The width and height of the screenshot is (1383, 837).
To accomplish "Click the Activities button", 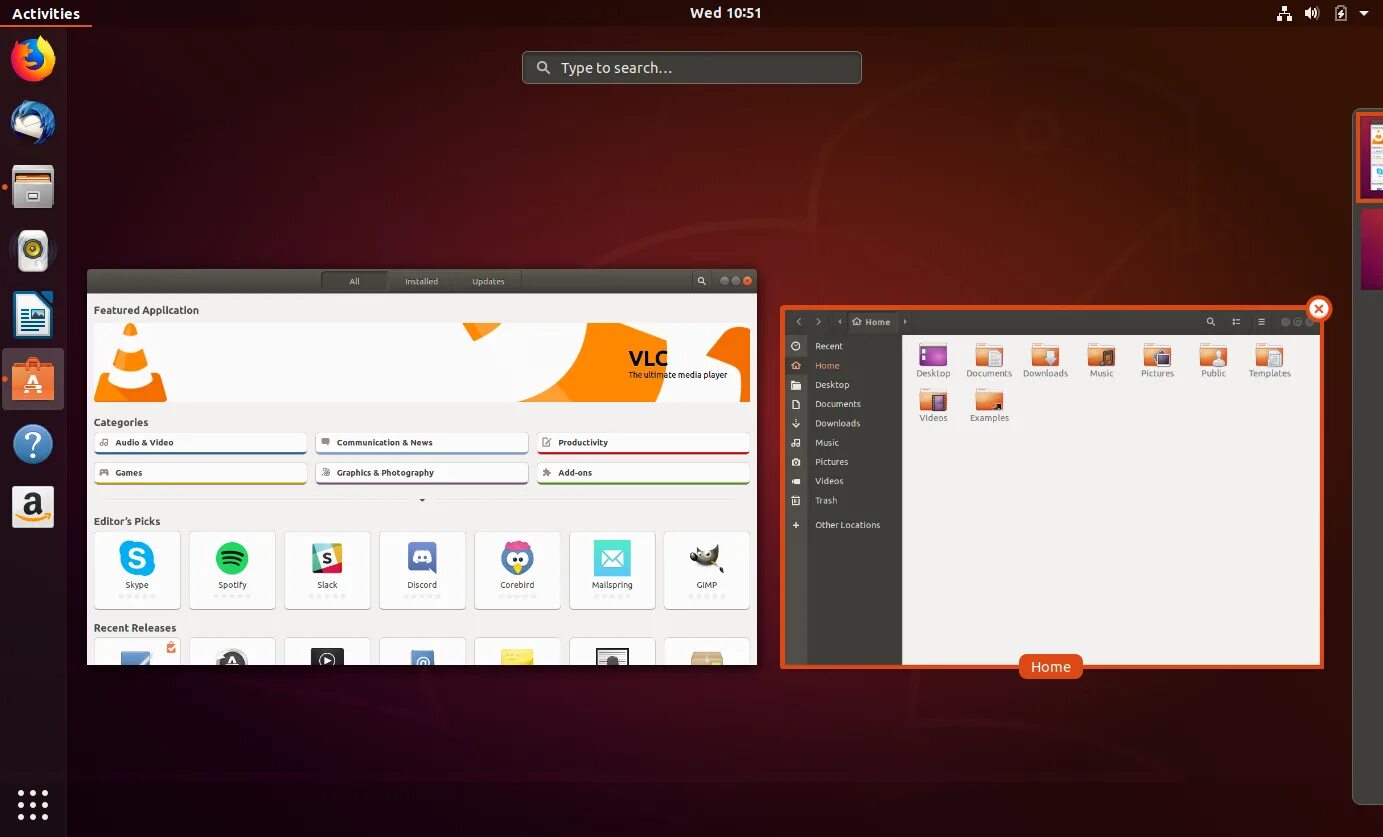I will click(x=46, y=13).
